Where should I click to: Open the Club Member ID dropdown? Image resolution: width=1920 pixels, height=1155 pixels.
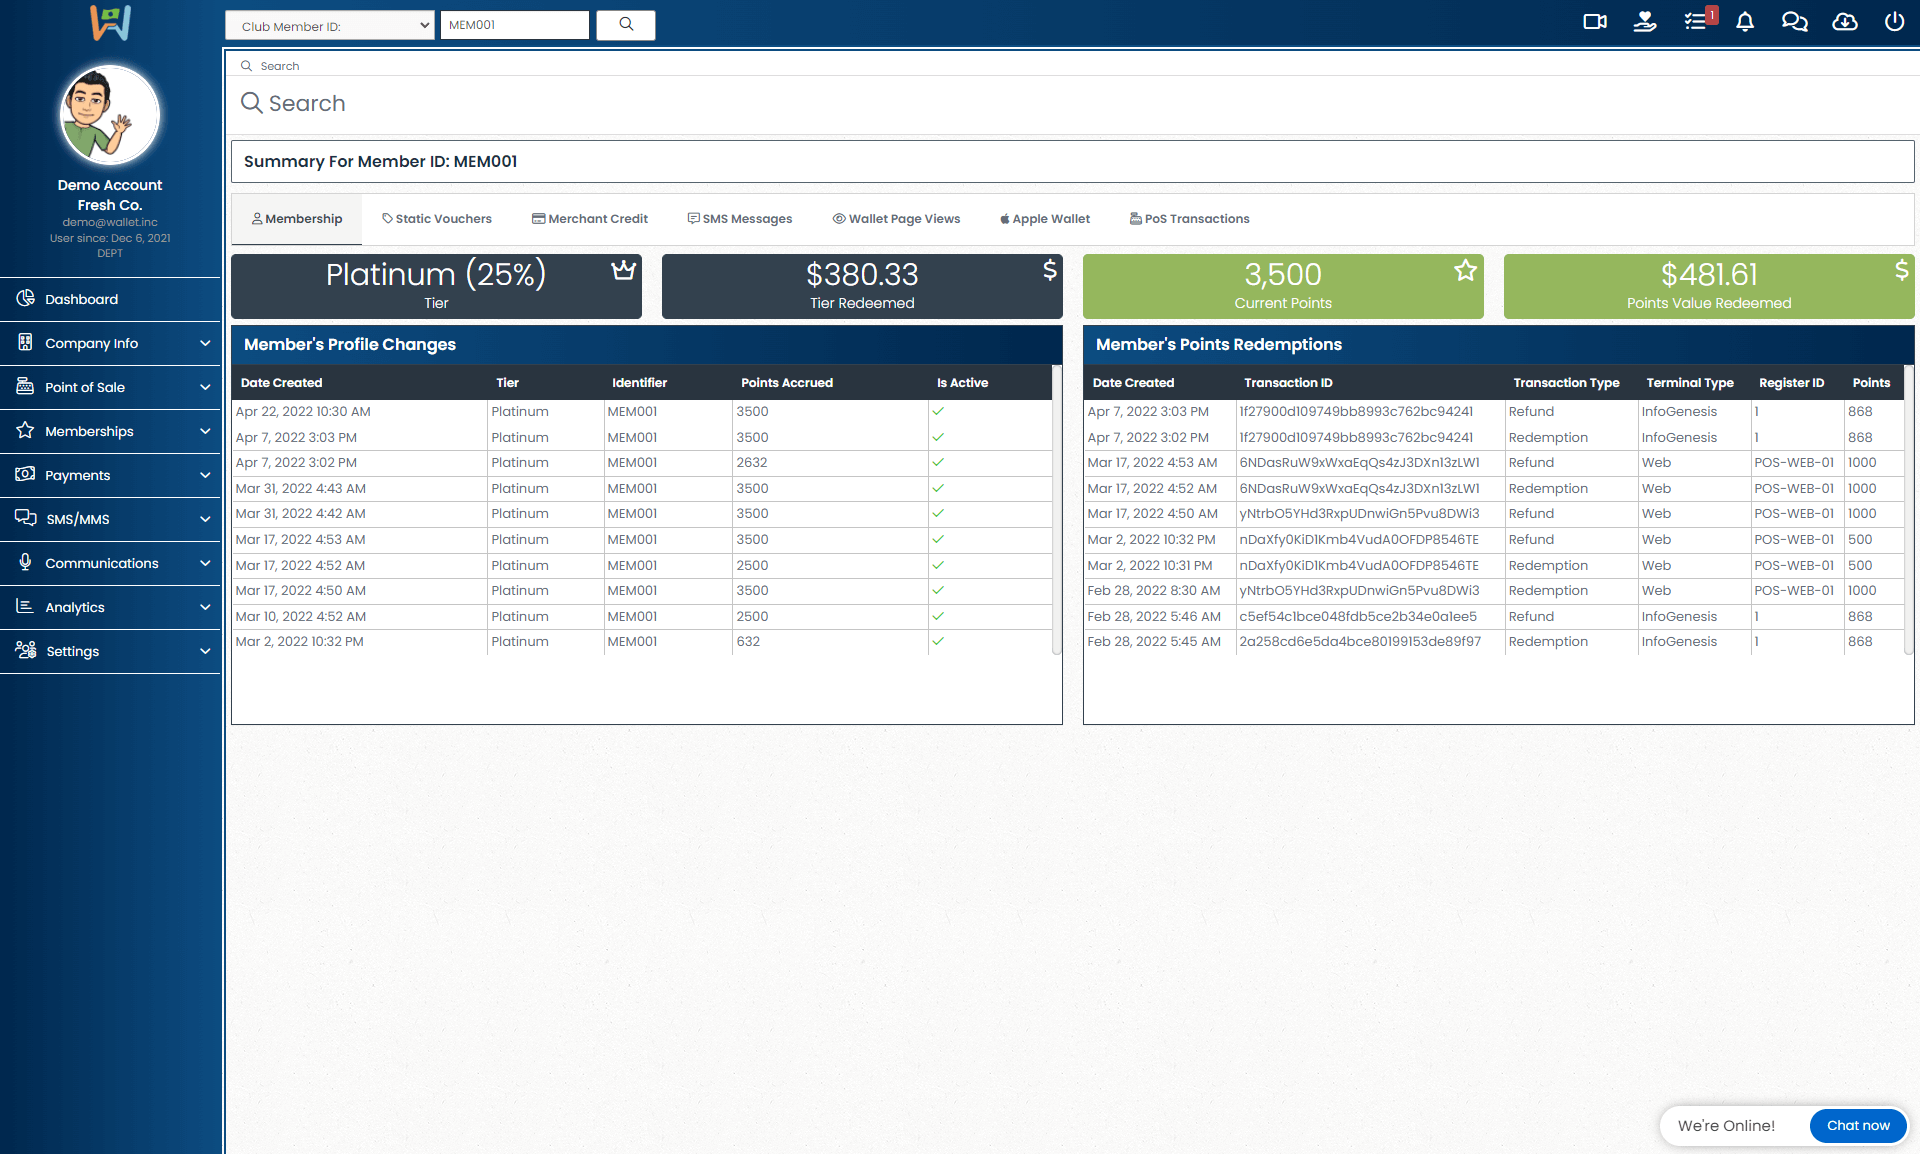330,26
